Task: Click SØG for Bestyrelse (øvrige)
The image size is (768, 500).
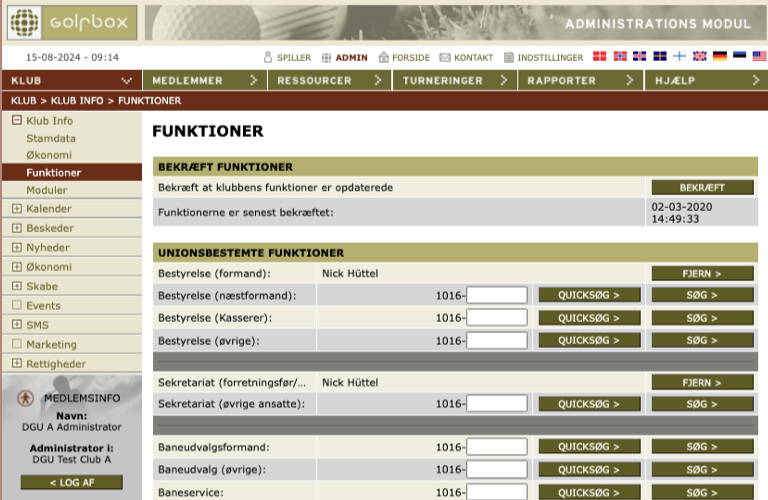Action: pyautogui.click(x=702, y=340)
